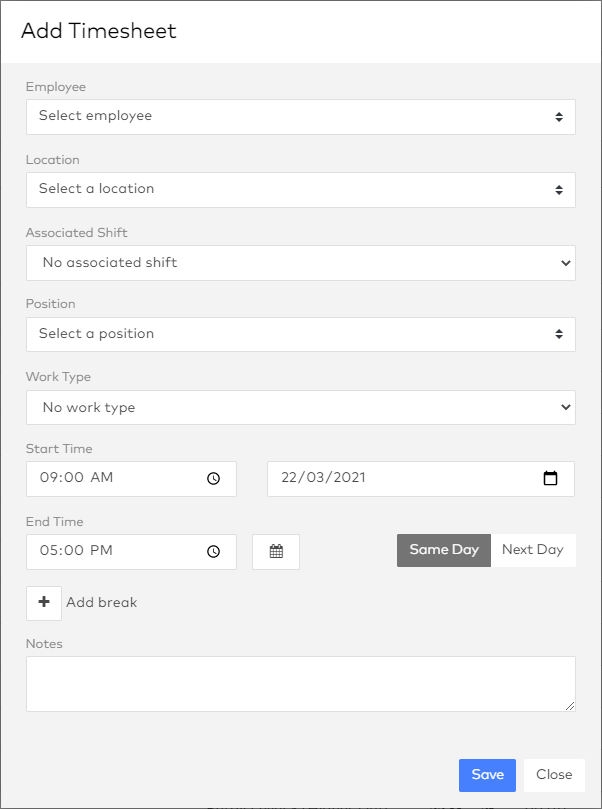Viewport: 602px width, 809px height.
Task: Save the new timesheet
Action: 487,774
